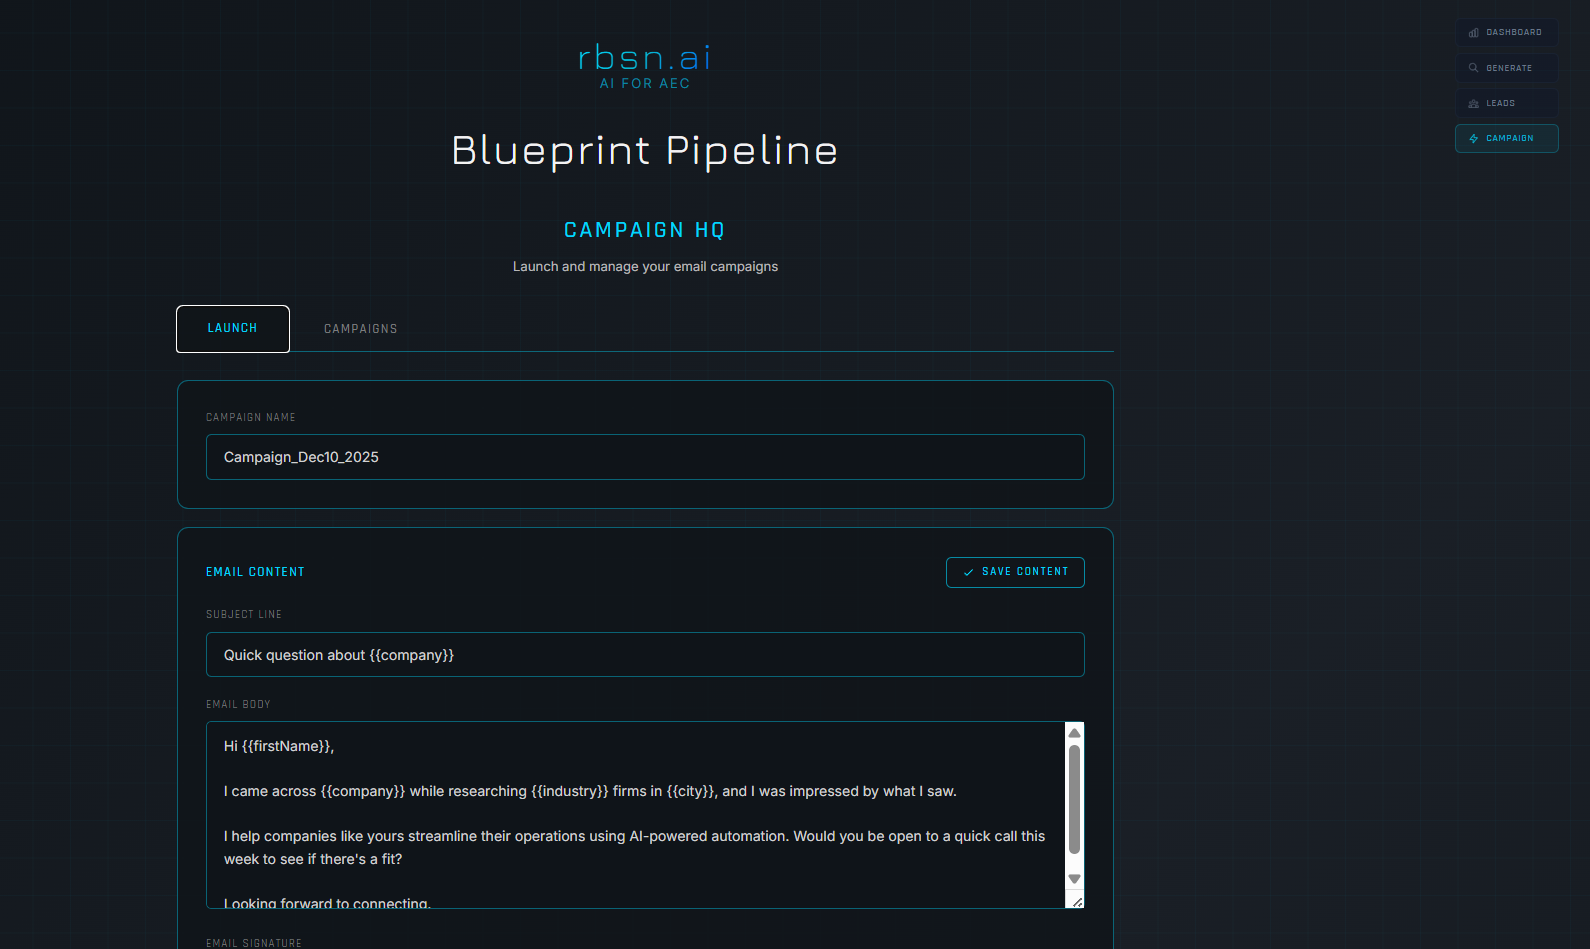Click the email body scrollbar thumb
The height and width of the screenshot is (949, 1590).
[x=1075, y=800]
